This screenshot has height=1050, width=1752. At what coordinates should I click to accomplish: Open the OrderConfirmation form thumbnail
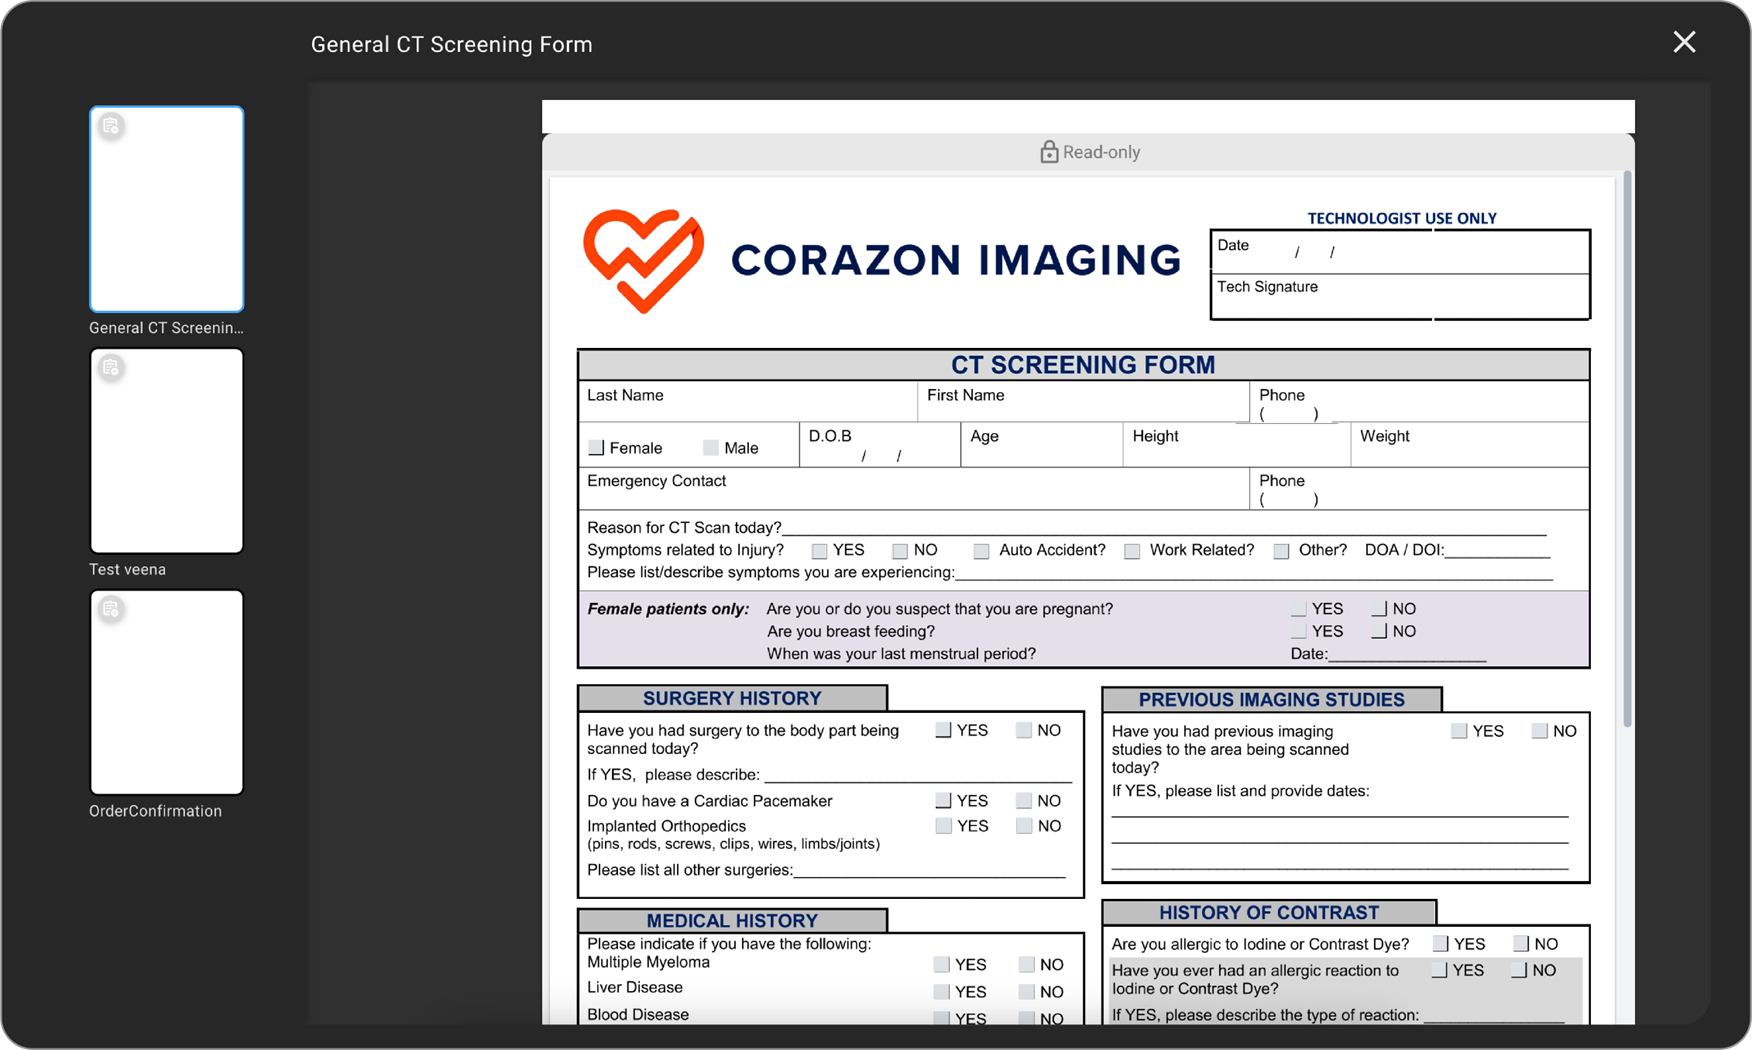pyautogui.click(x=166, y=692)
